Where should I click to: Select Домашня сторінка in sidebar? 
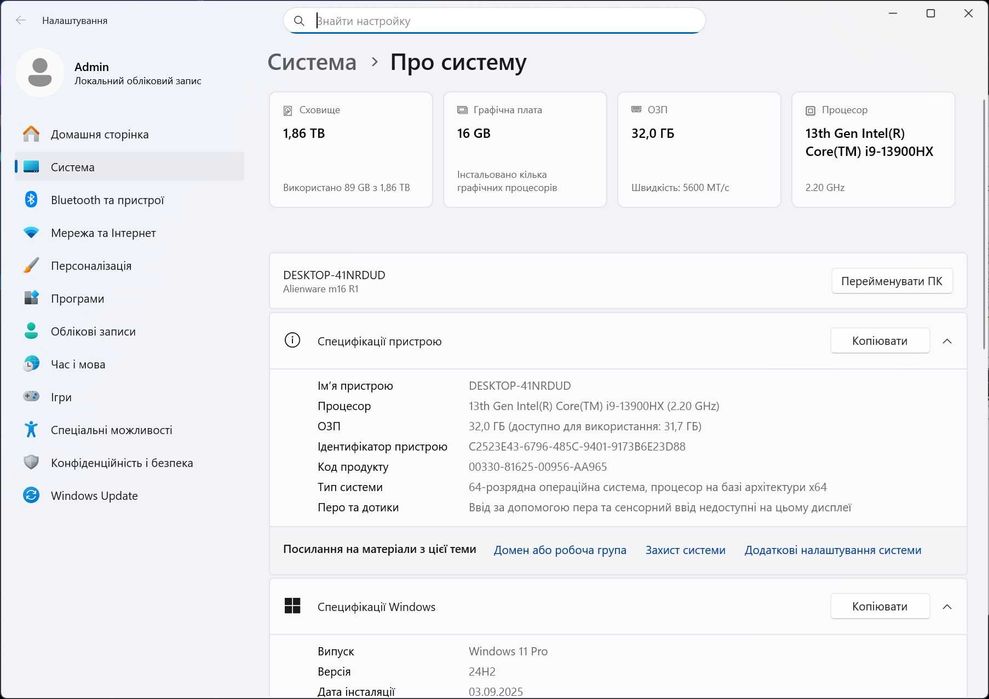tap(99, 134)
